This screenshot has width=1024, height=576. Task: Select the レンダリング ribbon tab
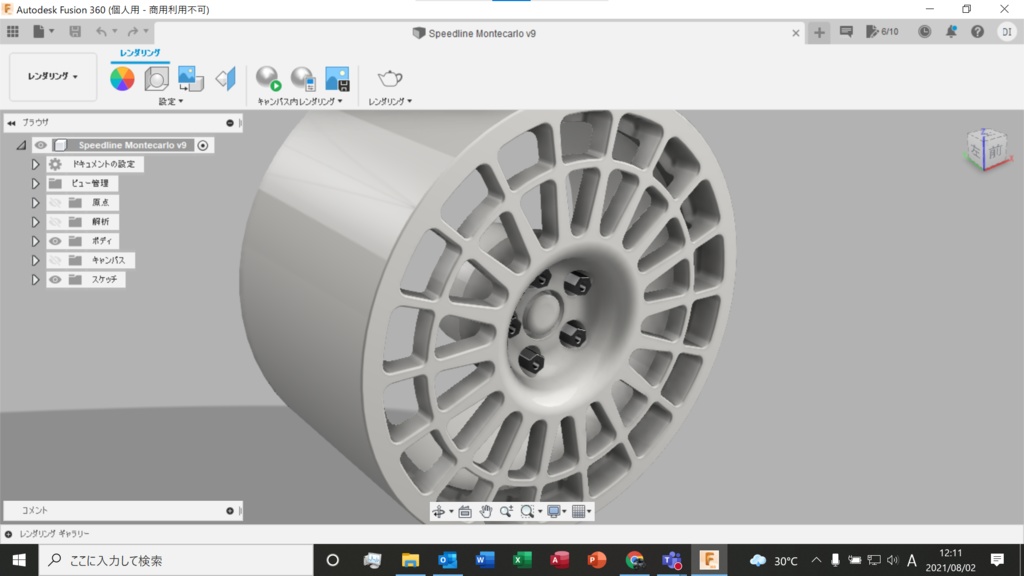(140, 53)
